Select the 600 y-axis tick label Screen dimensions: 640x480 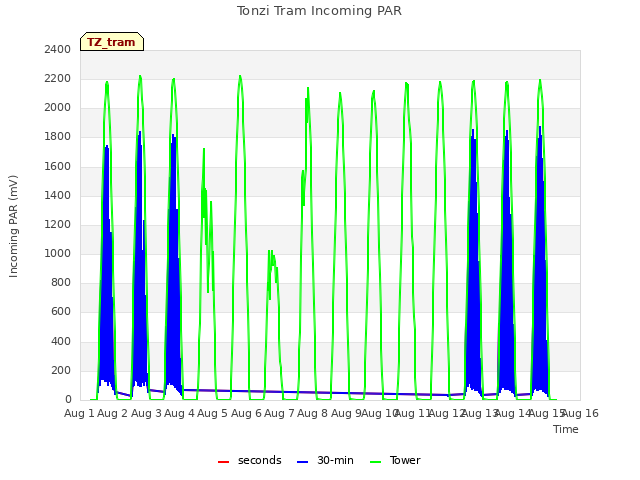click(61, 312)
